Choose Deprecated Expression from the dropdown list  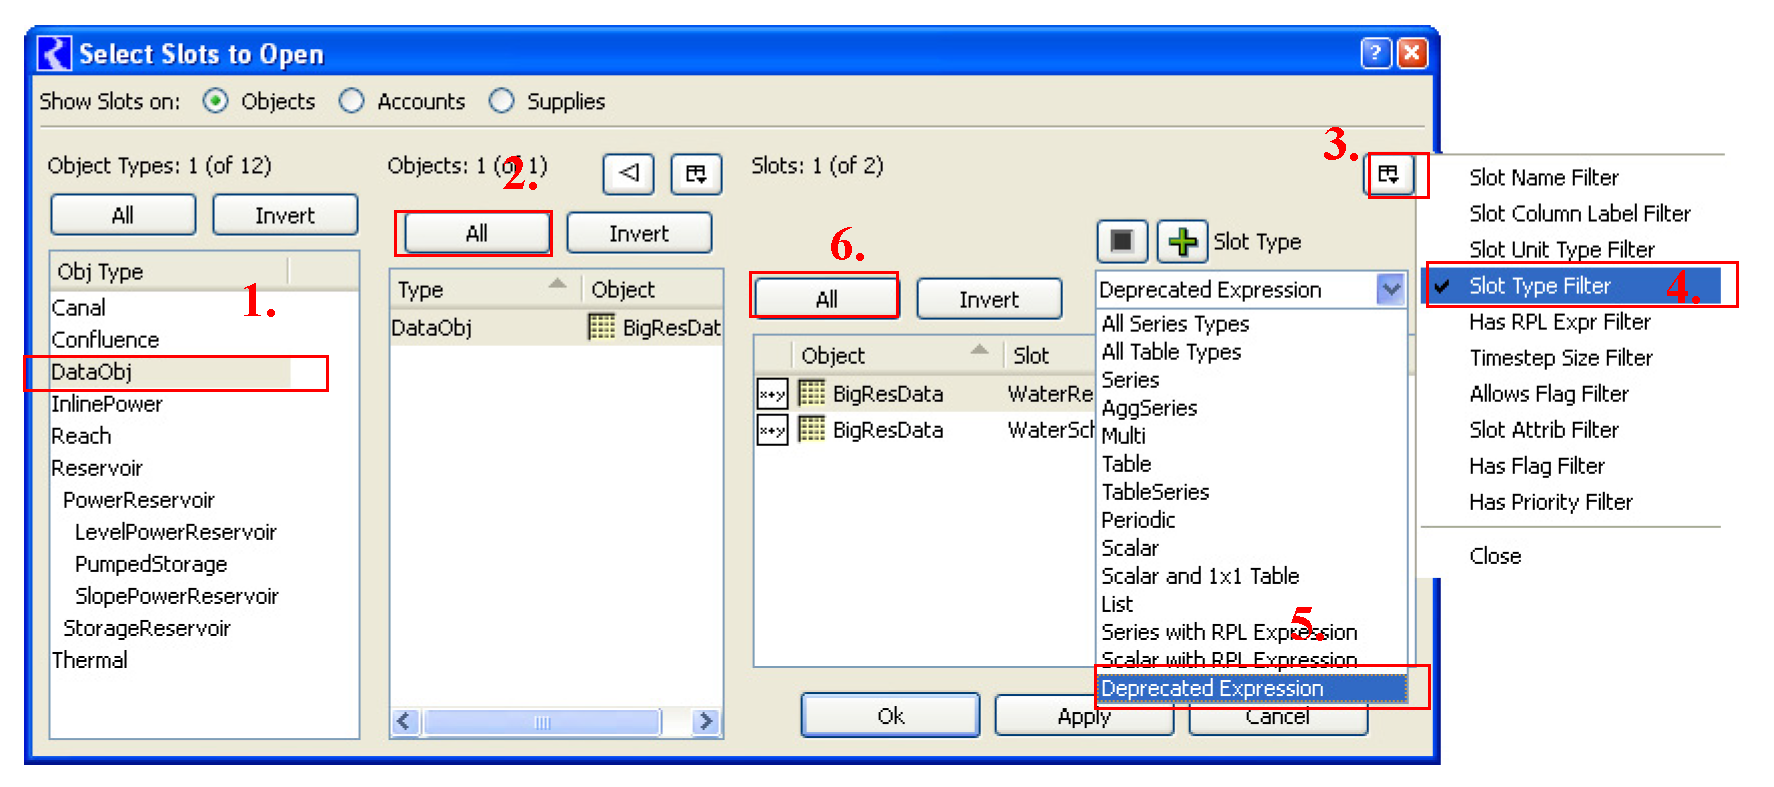tap(1212, 688)
